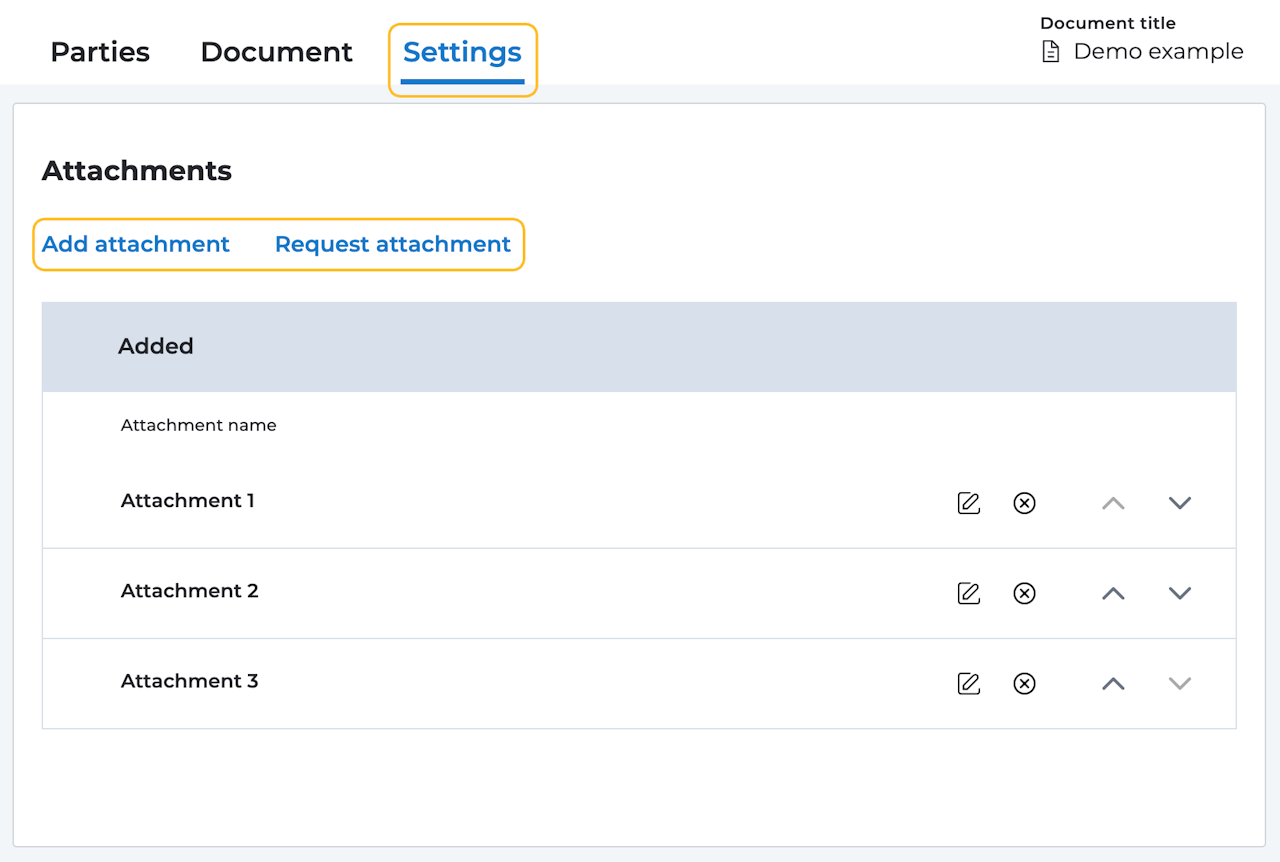Click greyed up arrow on Attachment 1

tap(1113, 503)
